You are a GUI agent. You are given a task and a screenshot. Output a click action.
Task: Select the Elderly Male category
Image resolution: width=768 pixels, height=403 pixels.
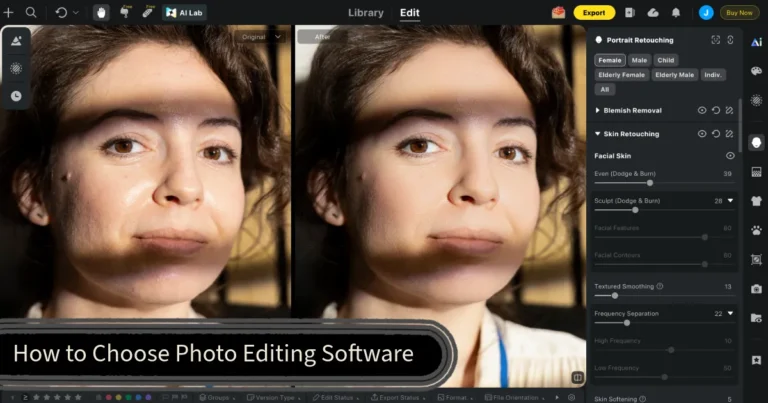click(x=674, y=75)
